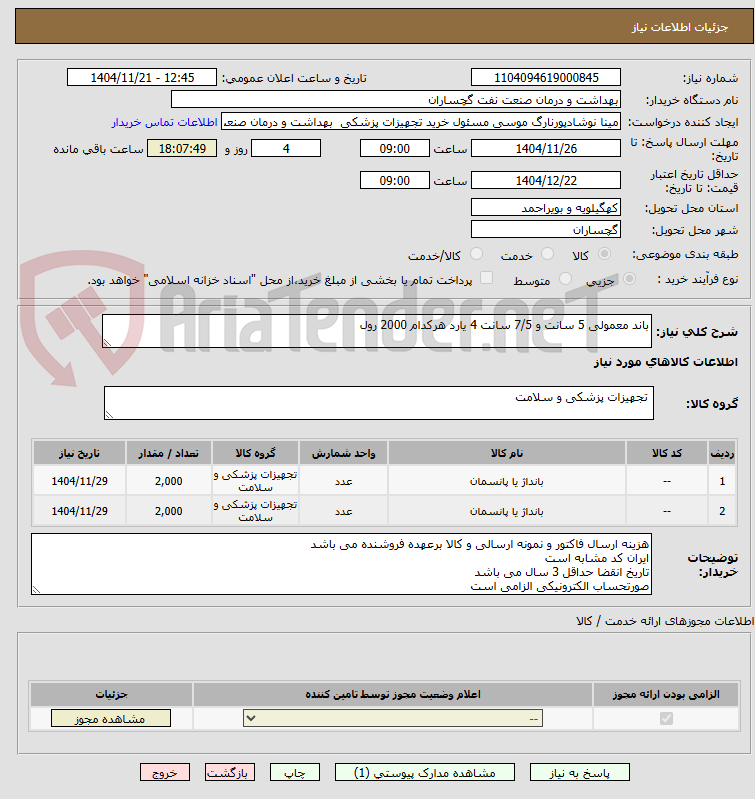The width and height of the screenshot is (755, 799).
Task: Click the چاپ print button
Action: 295,773
